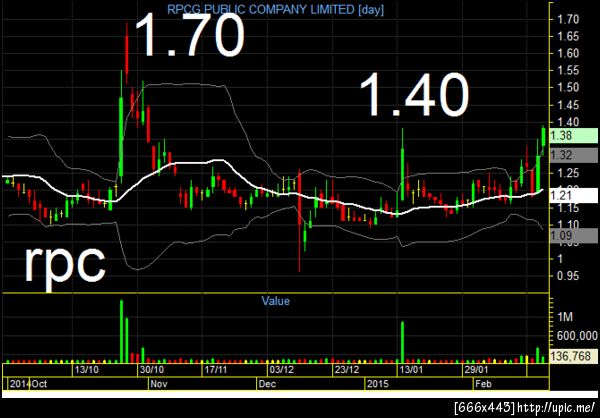Jump to the 23/12 date marker
Viewport: 600px width, 418px height.
[346, 370]
